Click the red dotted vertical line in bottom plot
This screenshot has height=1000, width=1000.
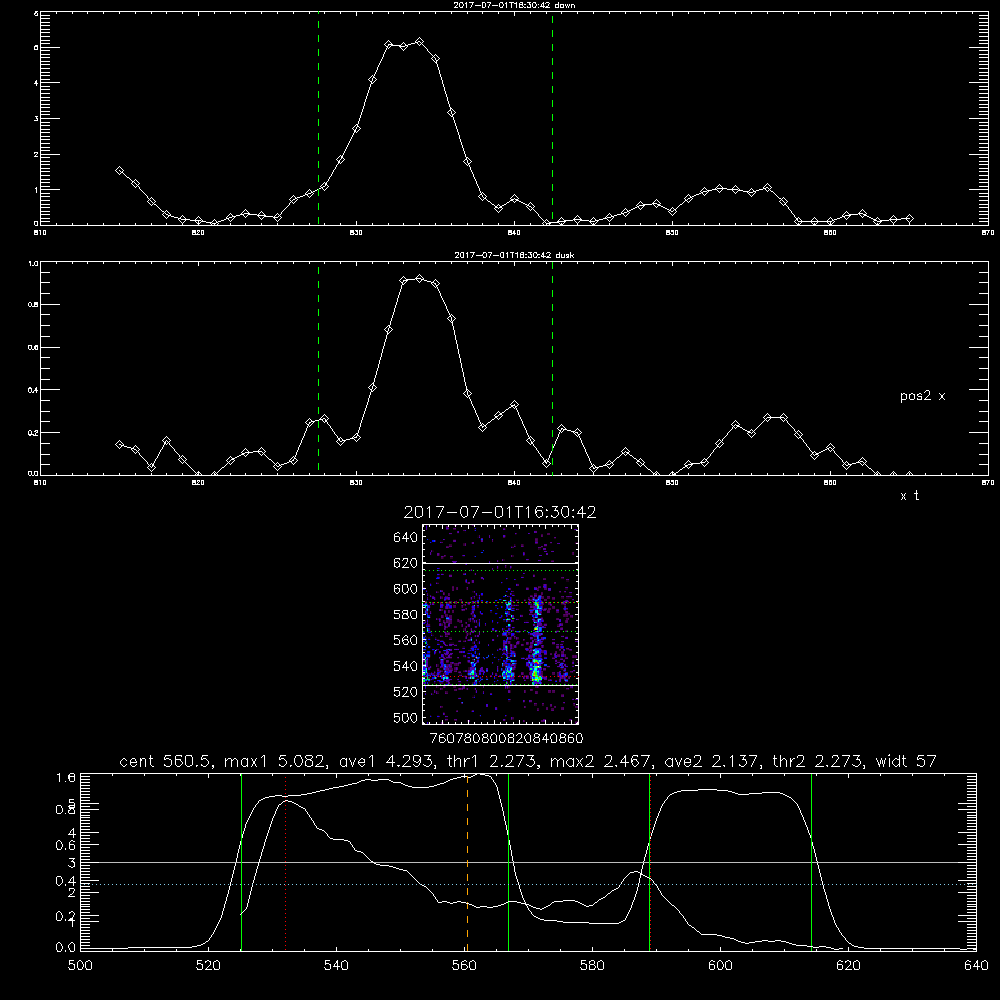(x=286, y=862)
